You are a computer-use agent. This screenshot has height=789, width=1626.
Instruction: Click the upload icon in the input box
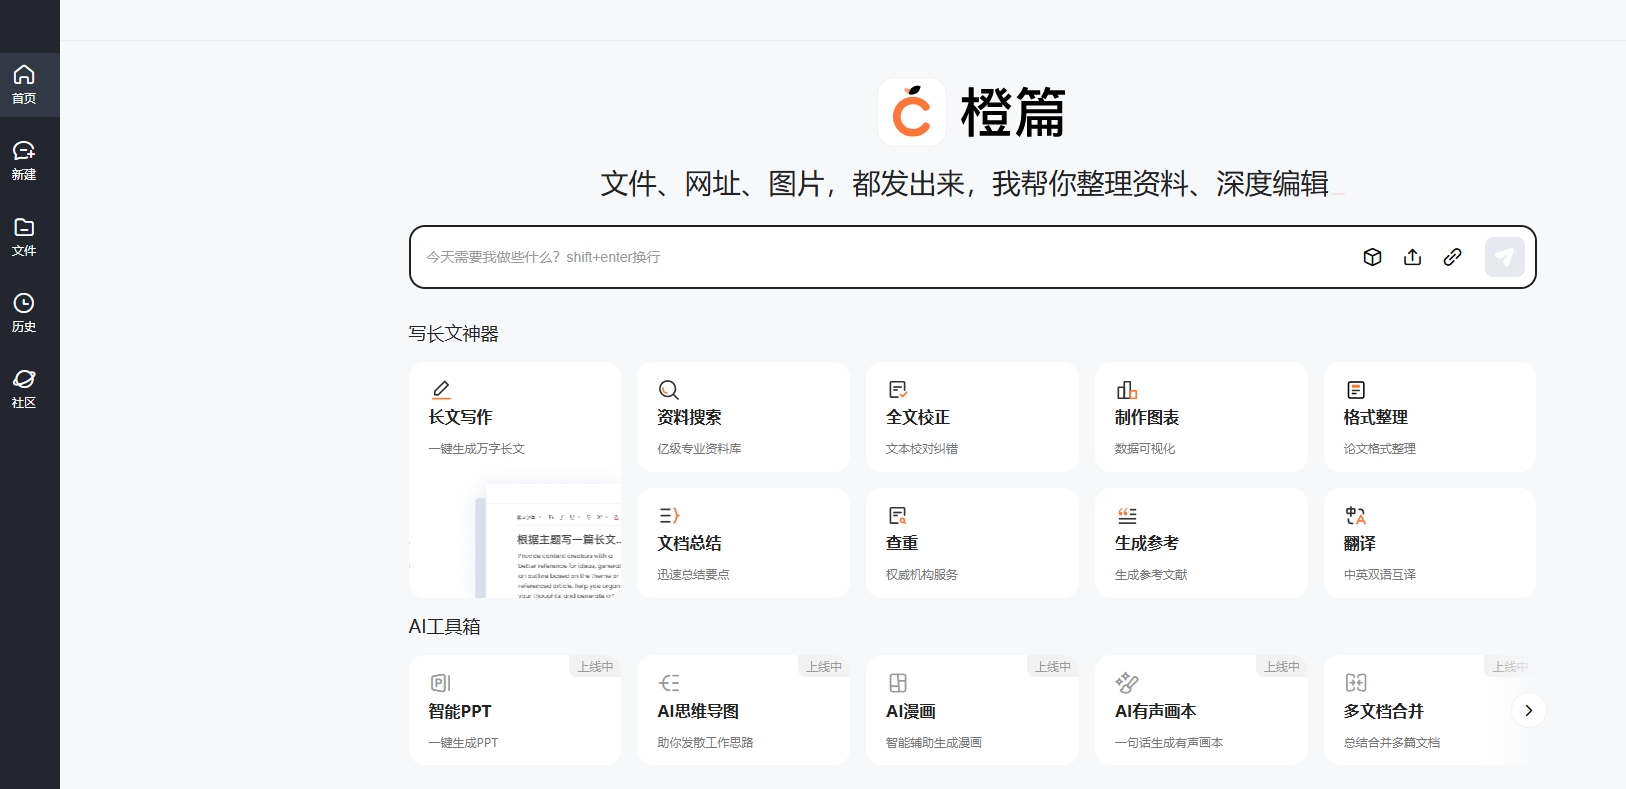coord(1412,257)
